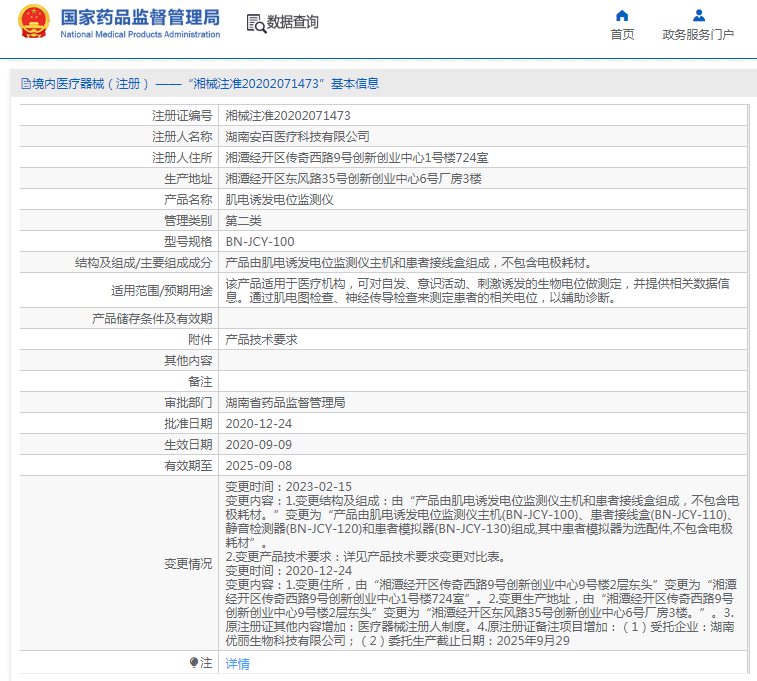
Task: Click the document icon before 境内医疗器械
Action: pyautogui.click(x=25, y=84)
